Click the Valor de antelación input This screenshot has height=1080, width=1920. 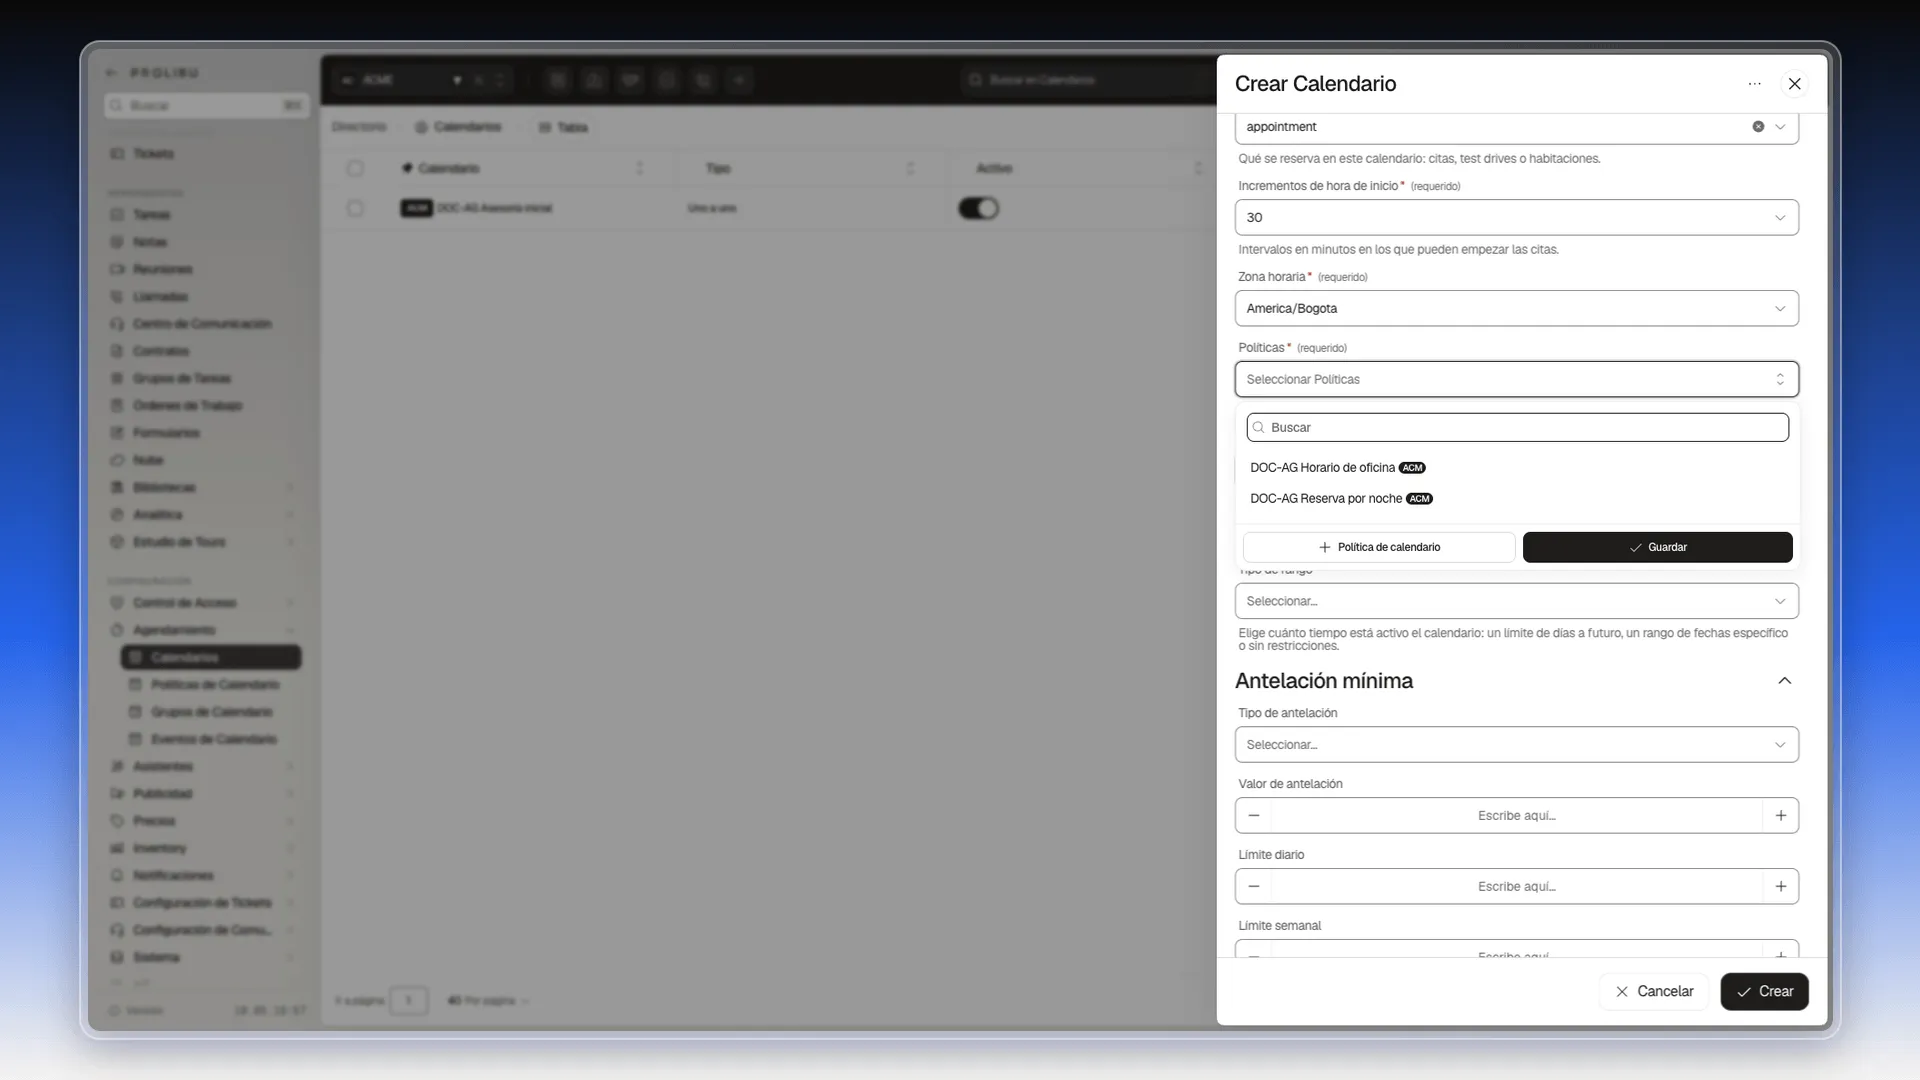coord(1516,816)
